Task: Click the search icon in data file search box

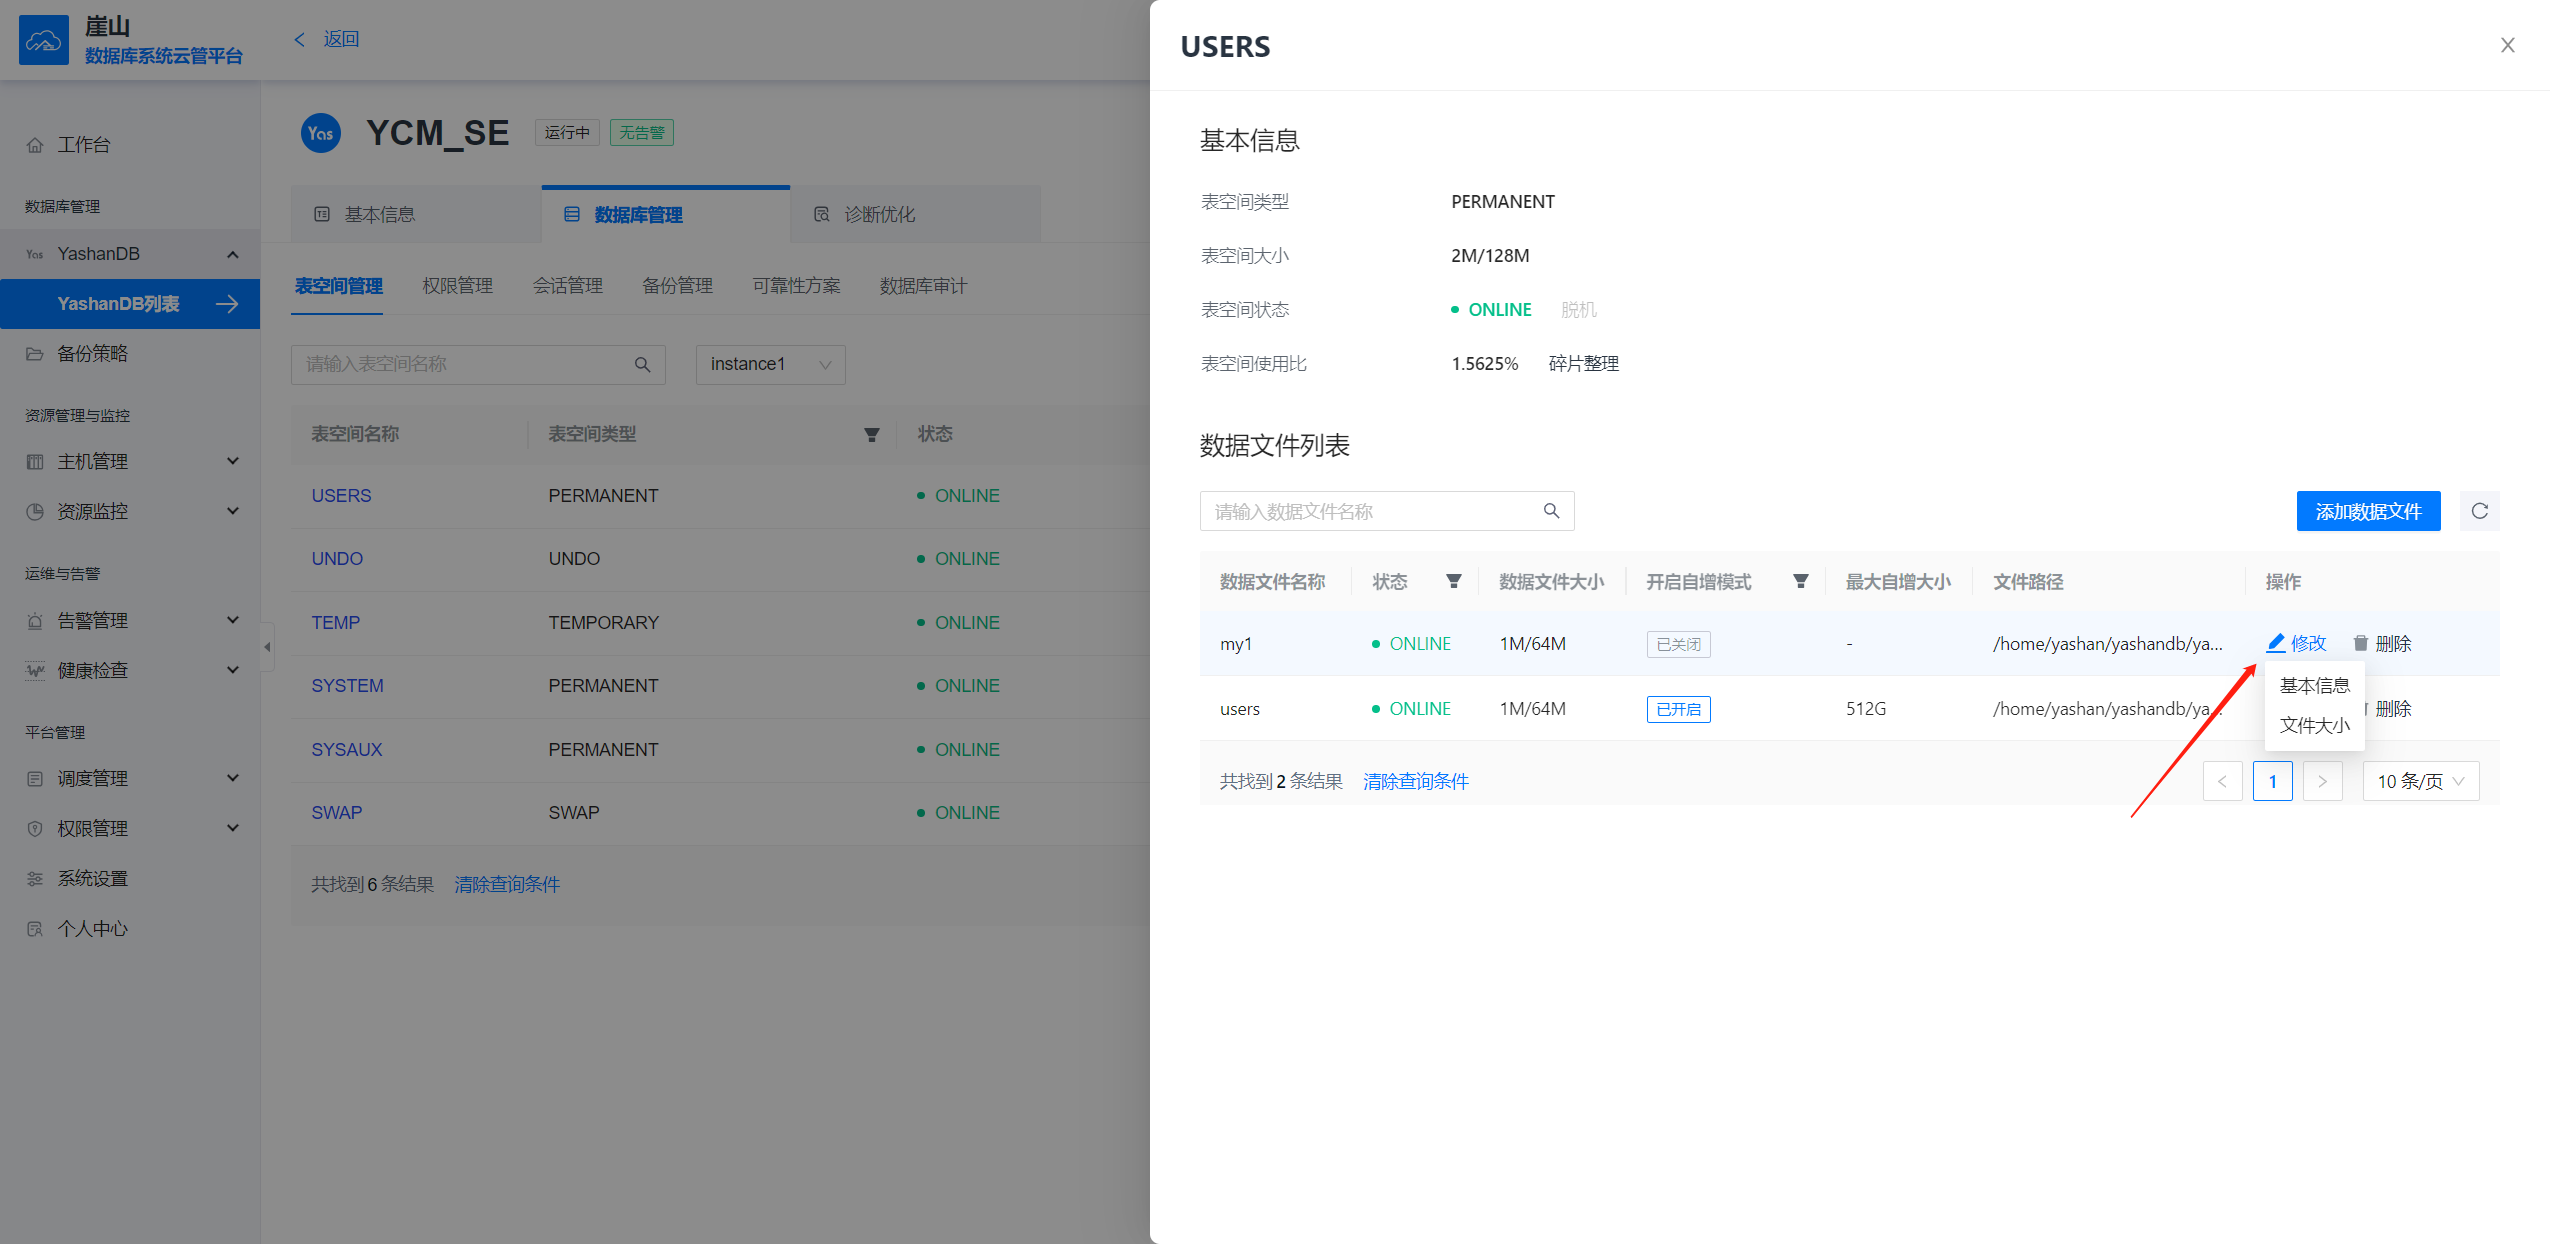Action: pos(1551,511)
